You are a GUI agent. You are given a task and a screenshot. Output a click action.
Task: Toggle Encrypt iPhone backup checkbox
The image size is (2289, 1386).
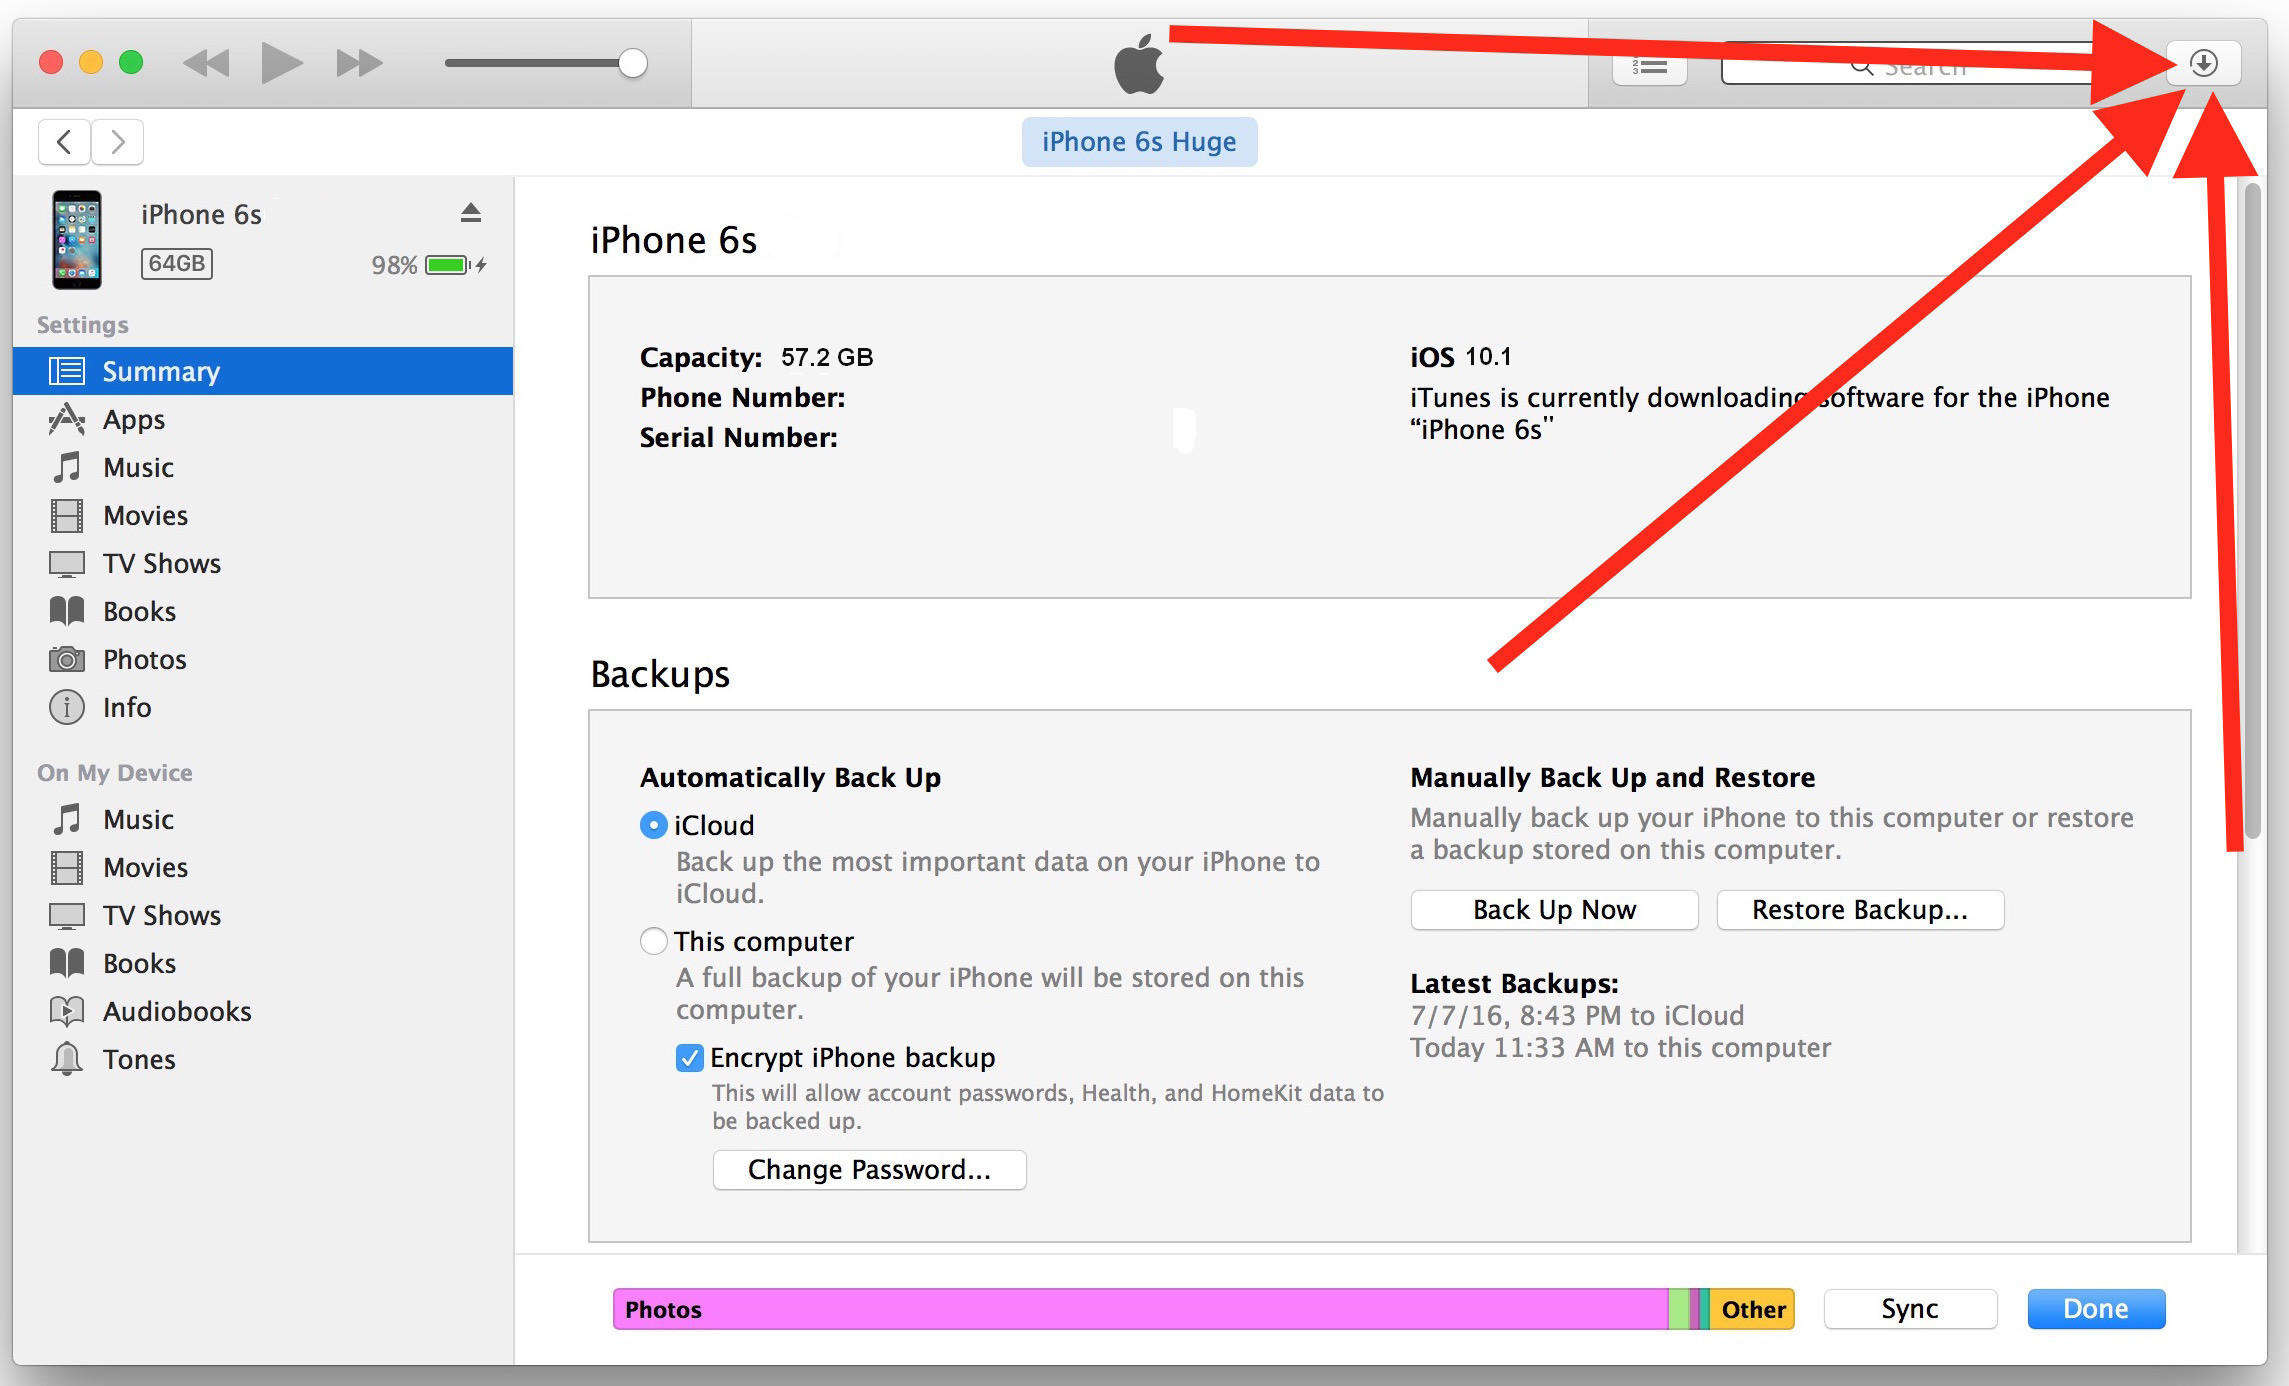pos(687,1056)
